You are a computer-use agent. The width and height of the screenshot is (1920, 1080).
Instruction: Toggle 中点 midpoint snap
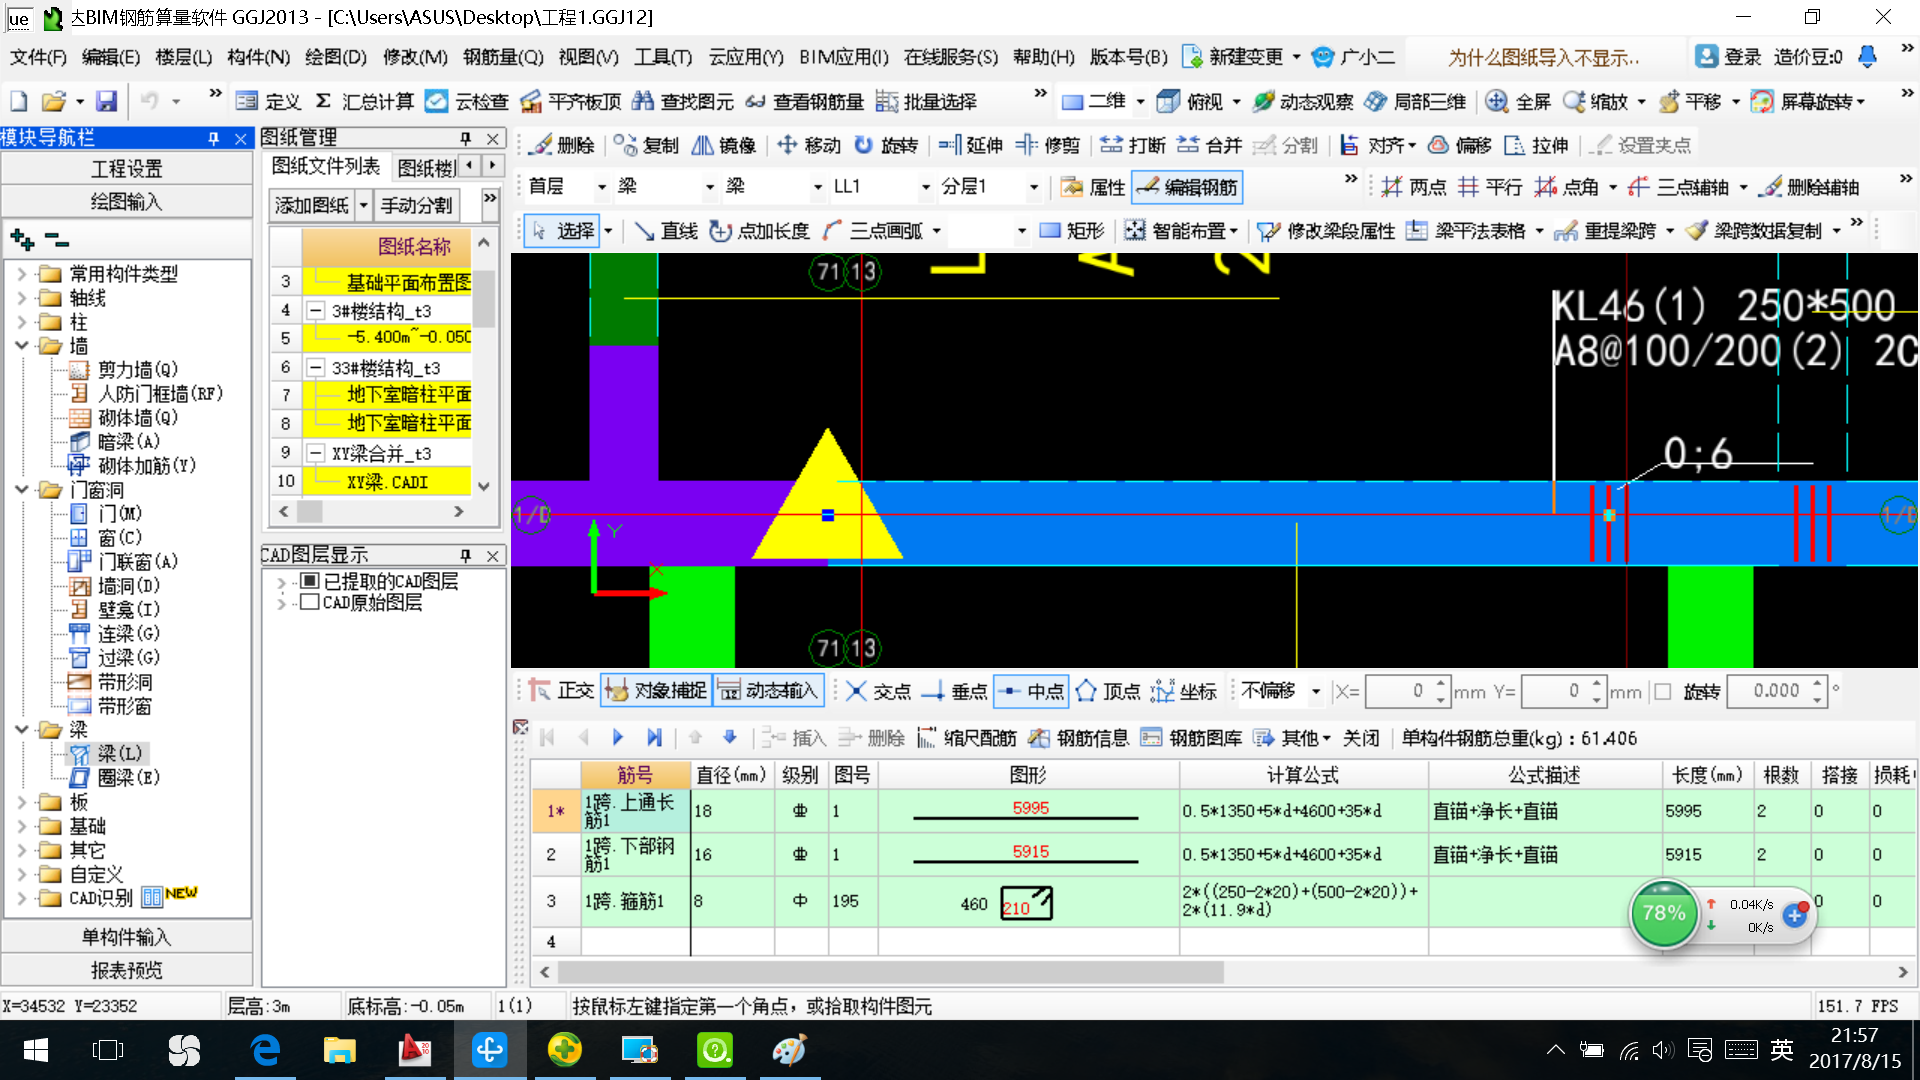[x=1031, y=691]
